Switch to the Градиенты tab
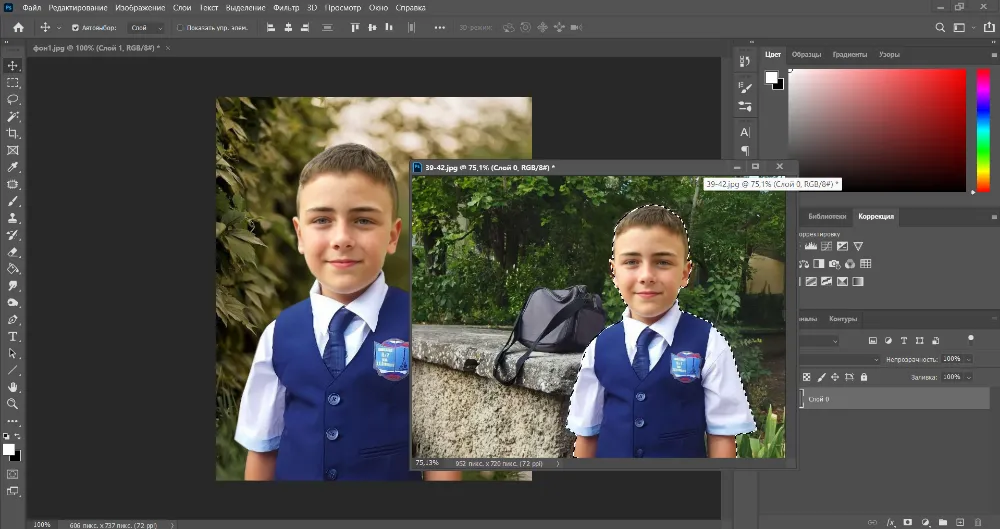 point(849,54)
